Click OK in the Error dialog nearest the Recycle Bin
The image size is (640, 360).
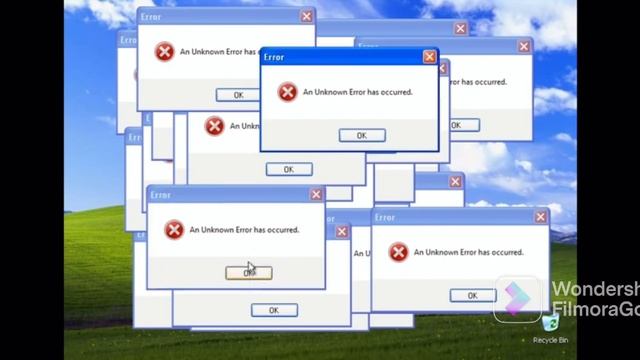(473, 296)
